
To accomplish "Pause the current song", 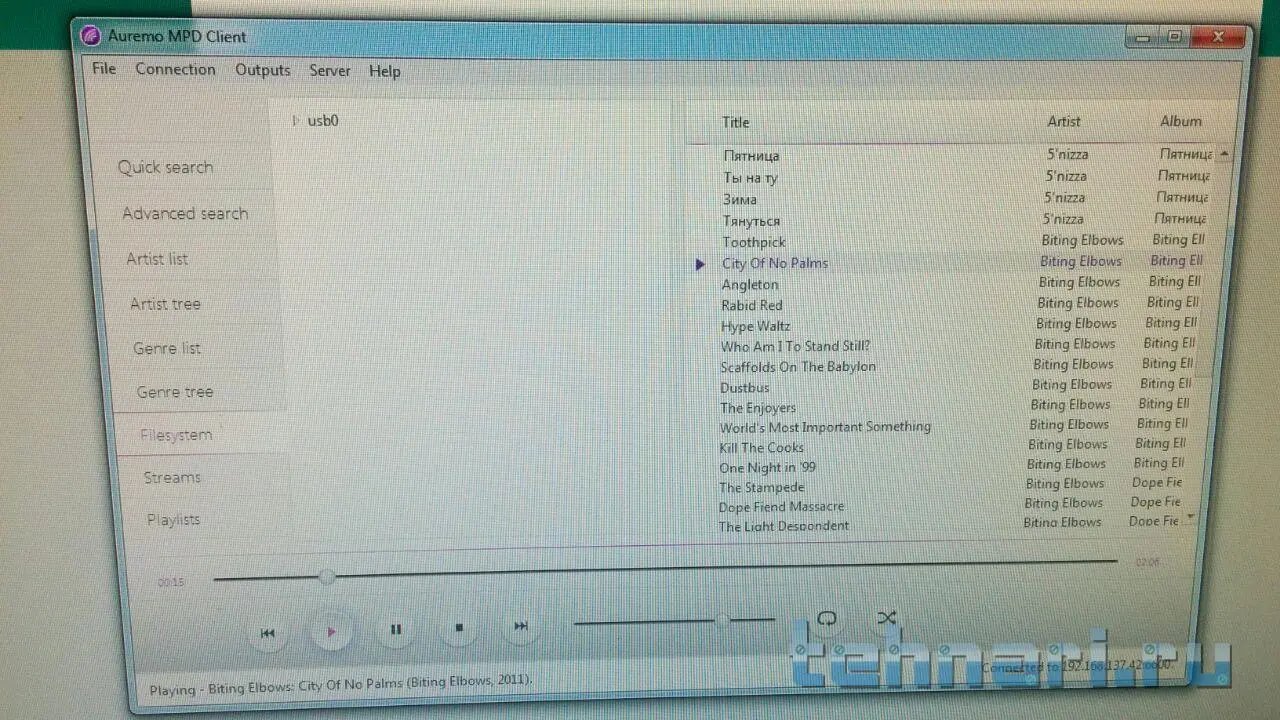I will (x=396, y=629).
